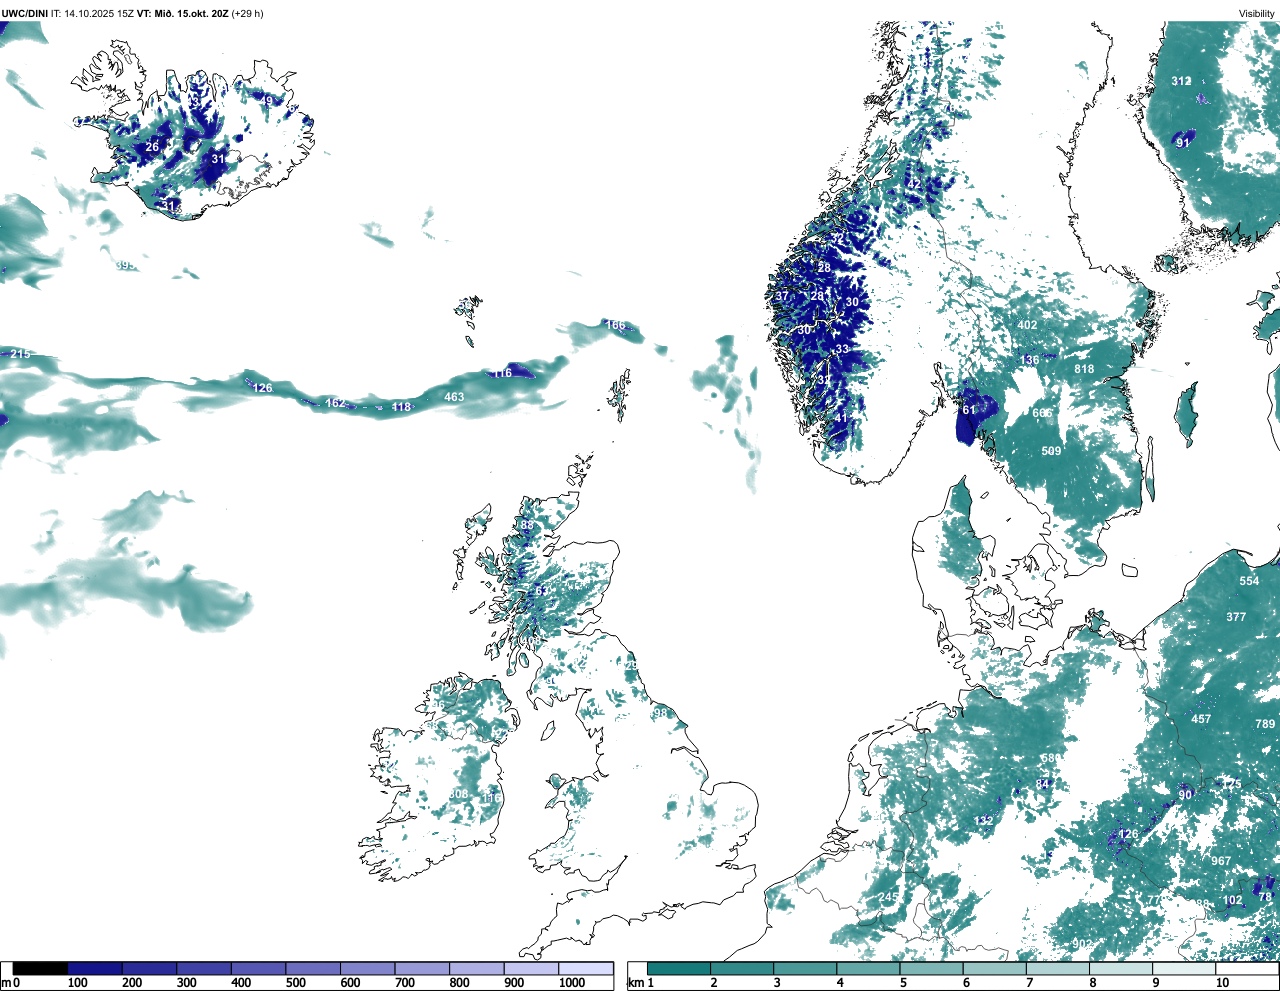Click the '1000' label on the metre scale
This screenshot has height=991, width=1280.
(572, 983)
